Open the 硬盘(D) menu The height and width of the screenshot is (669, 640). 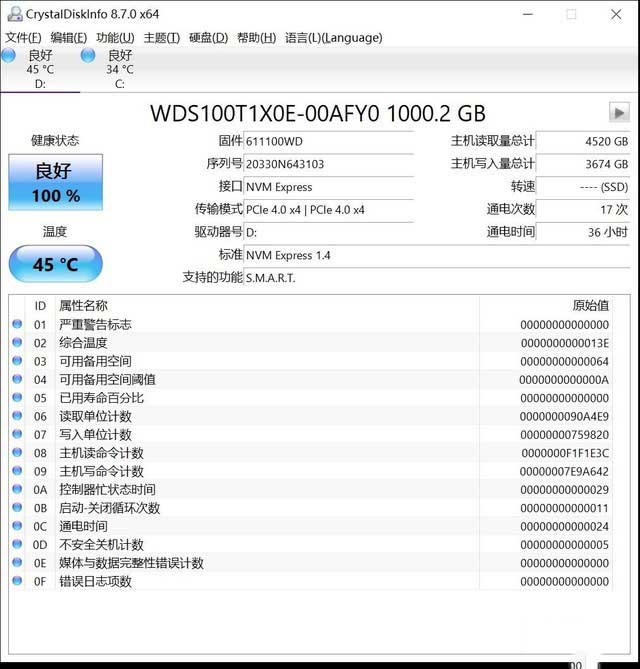click(x=208, y=38)
